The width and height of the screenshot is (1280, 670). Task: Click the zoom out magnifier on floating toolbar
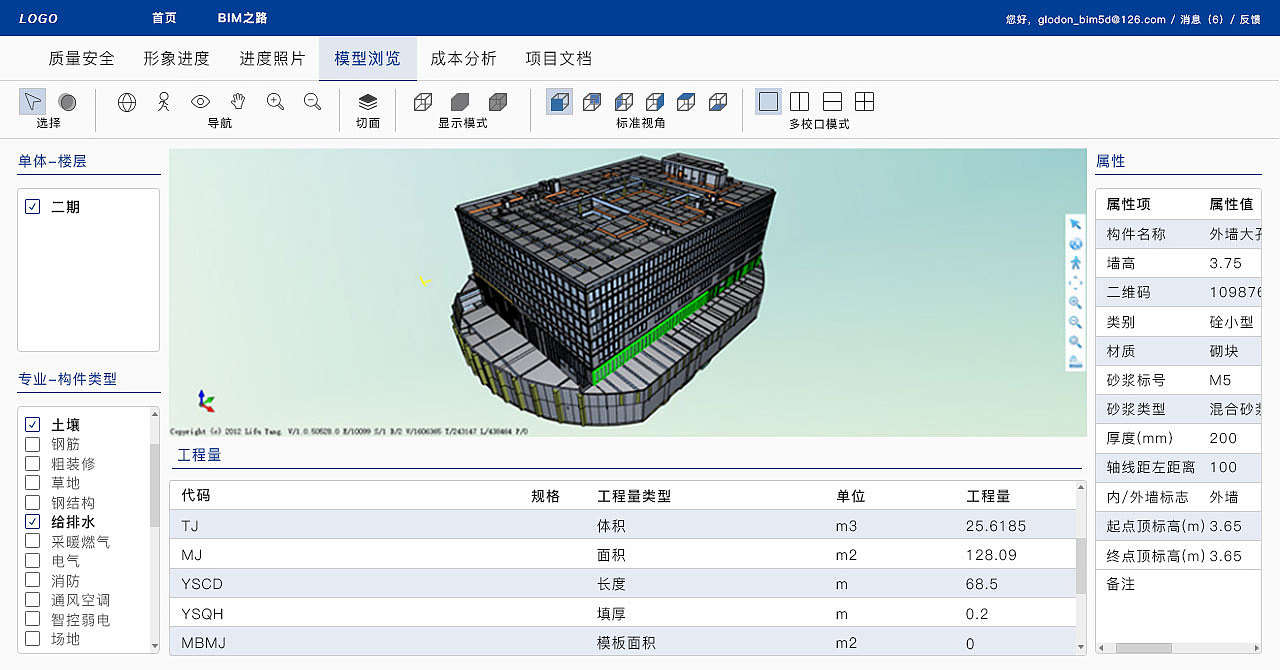(x=1075, y=322)
